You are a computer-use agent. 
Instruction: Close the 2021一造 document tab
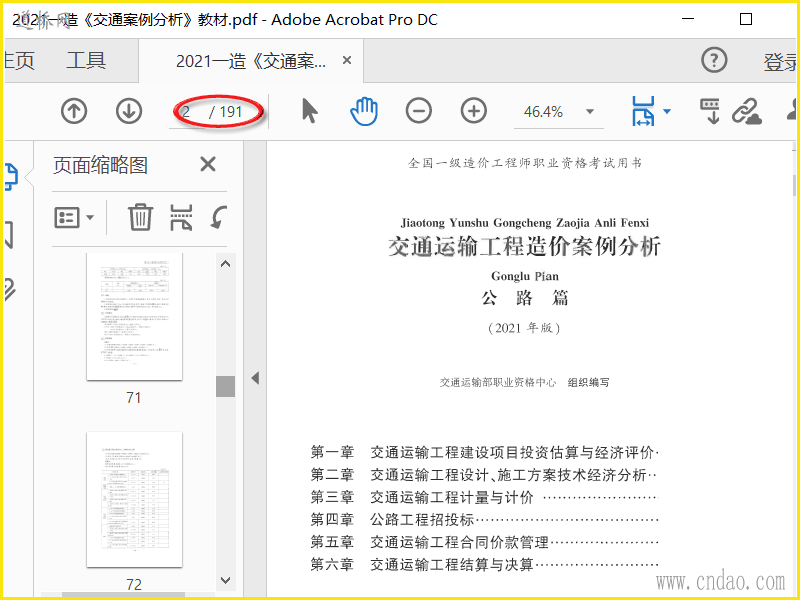pyautogui.click(x=347, y=61)
